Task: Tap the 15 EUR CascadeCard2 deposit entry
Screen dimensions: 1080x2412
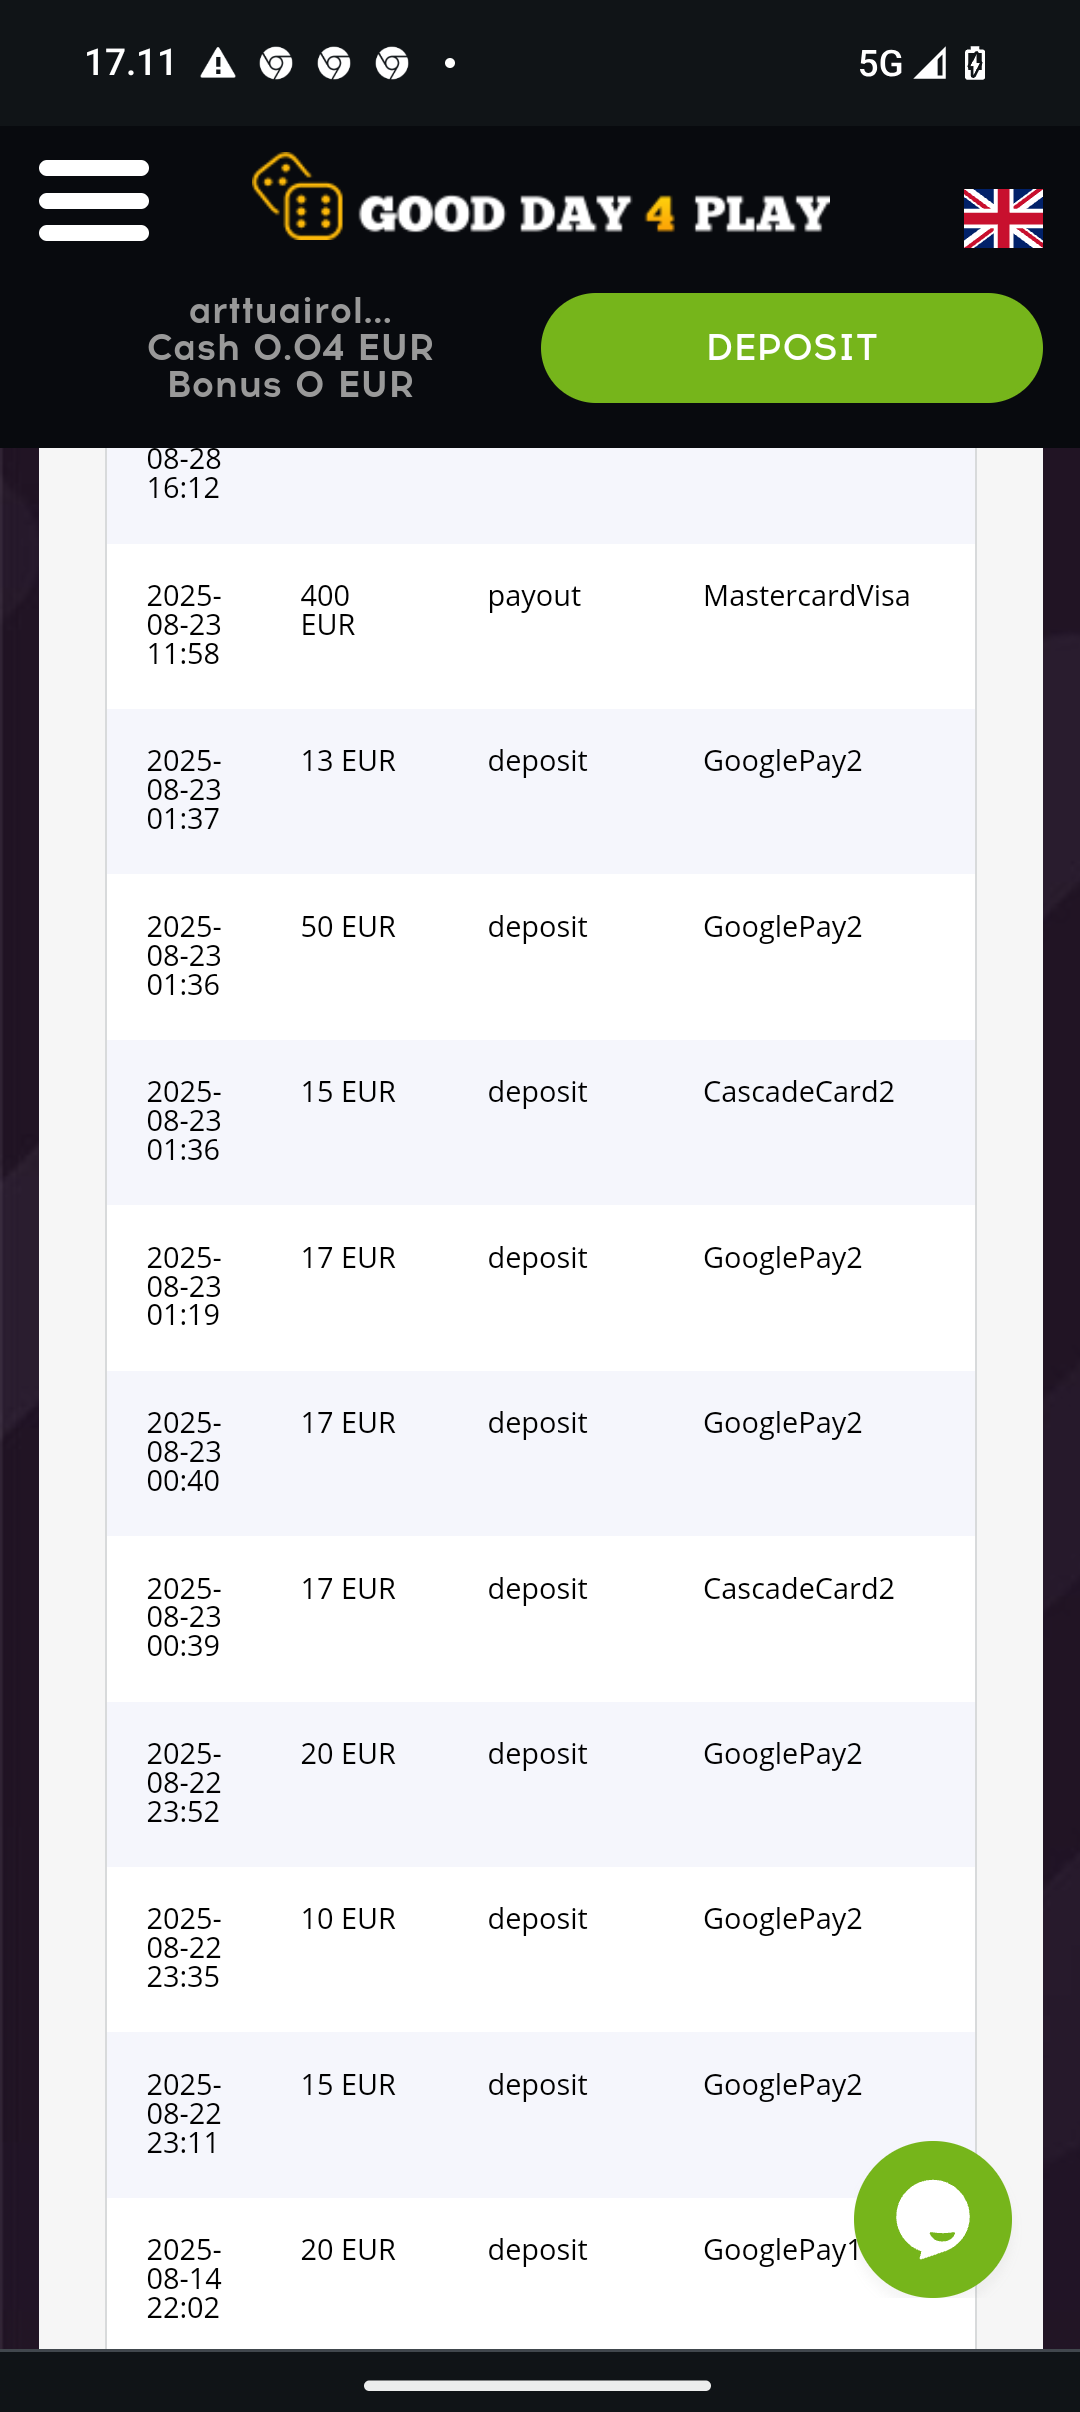Action: pyautogui.click(x=540, y=1121)
